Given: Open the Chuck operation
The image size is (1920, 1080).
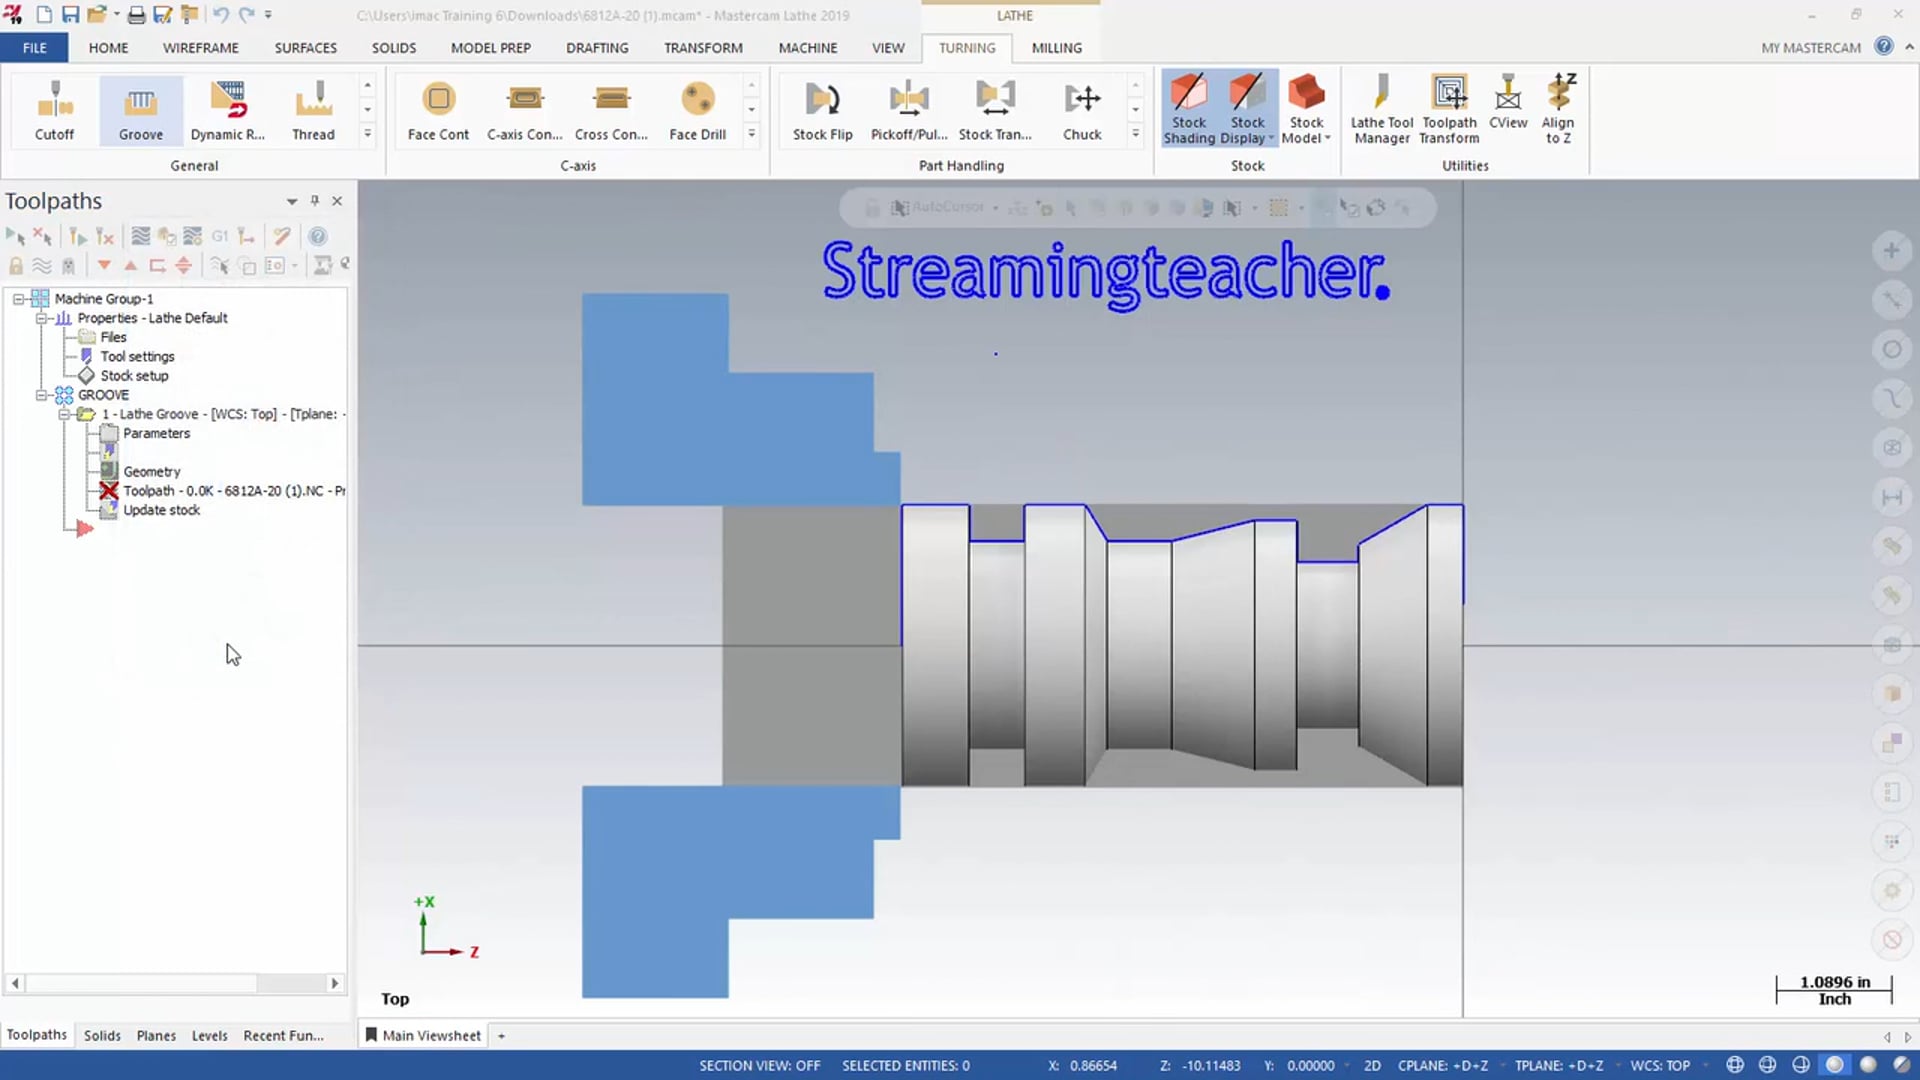Looking at the screenshot, I should (x=1082, y=110).
